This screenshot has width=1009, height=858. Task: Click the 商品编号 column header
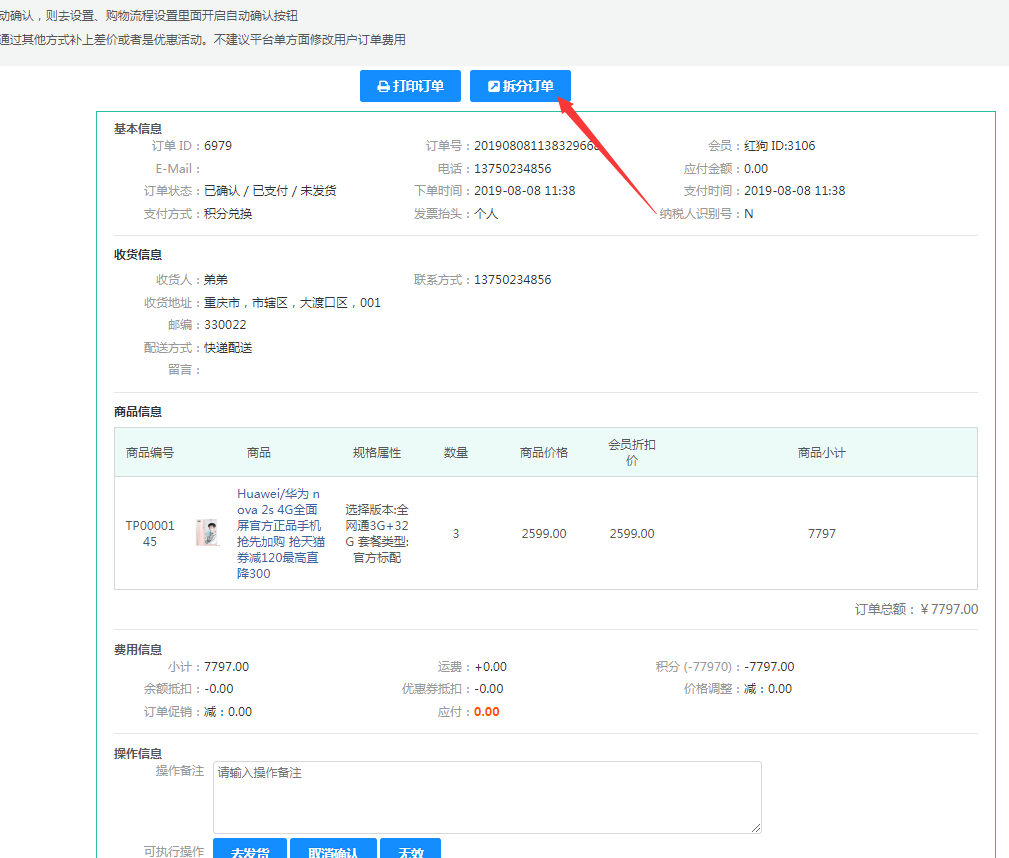coord(150,453)
